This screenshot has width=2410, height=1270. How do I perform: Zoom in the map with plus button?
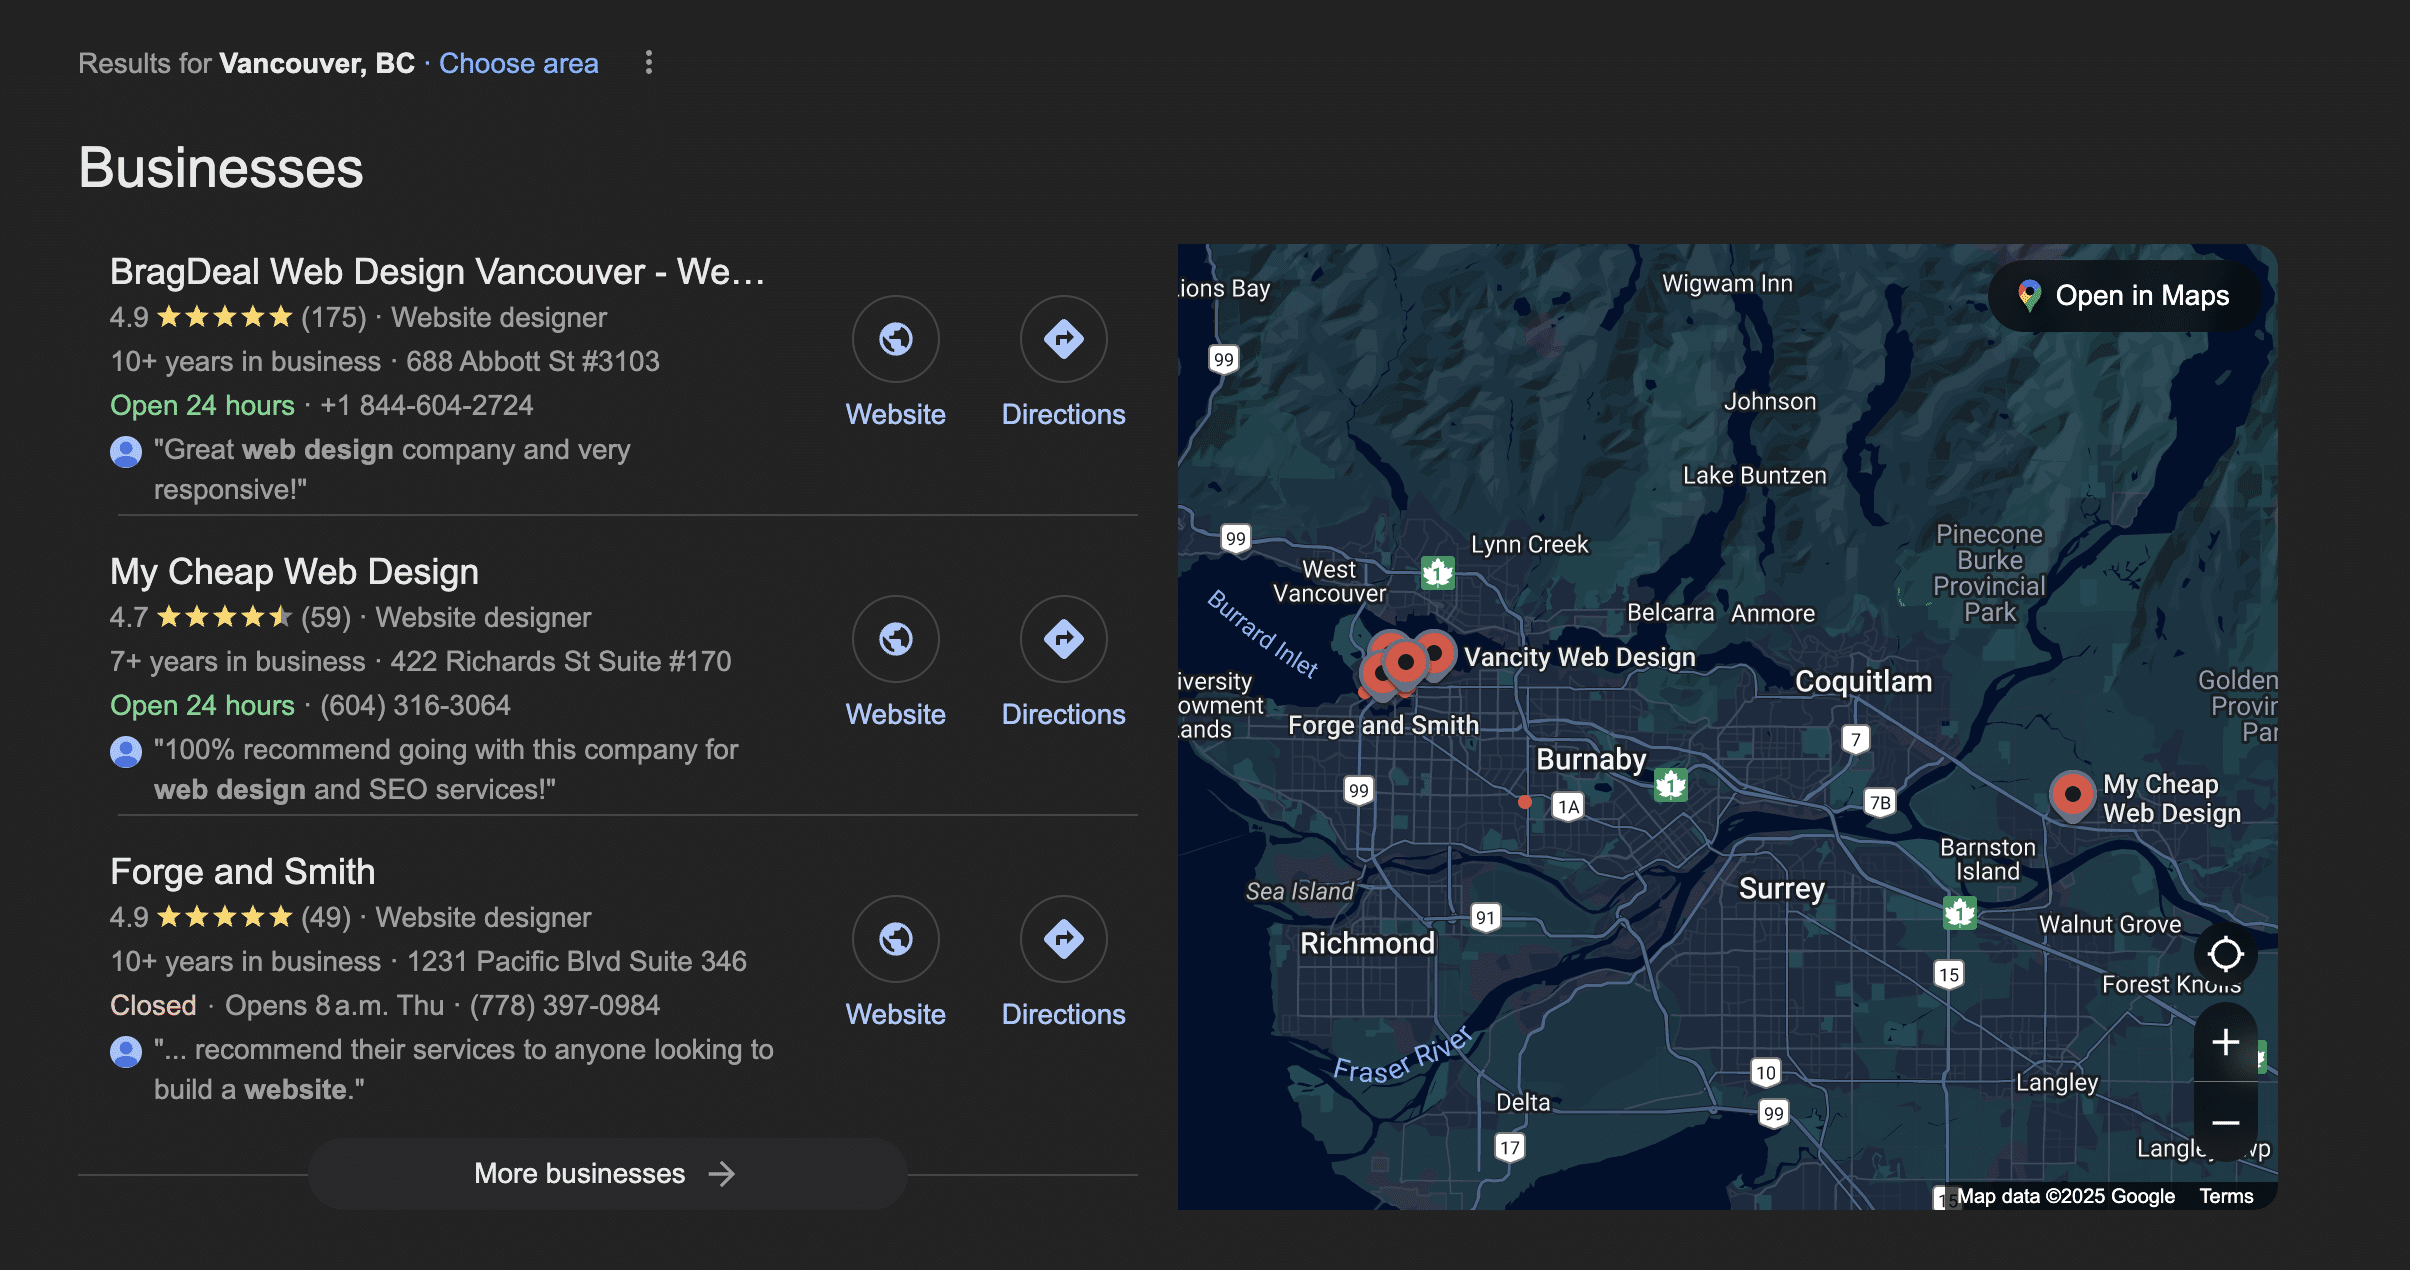[2226, 1042]
